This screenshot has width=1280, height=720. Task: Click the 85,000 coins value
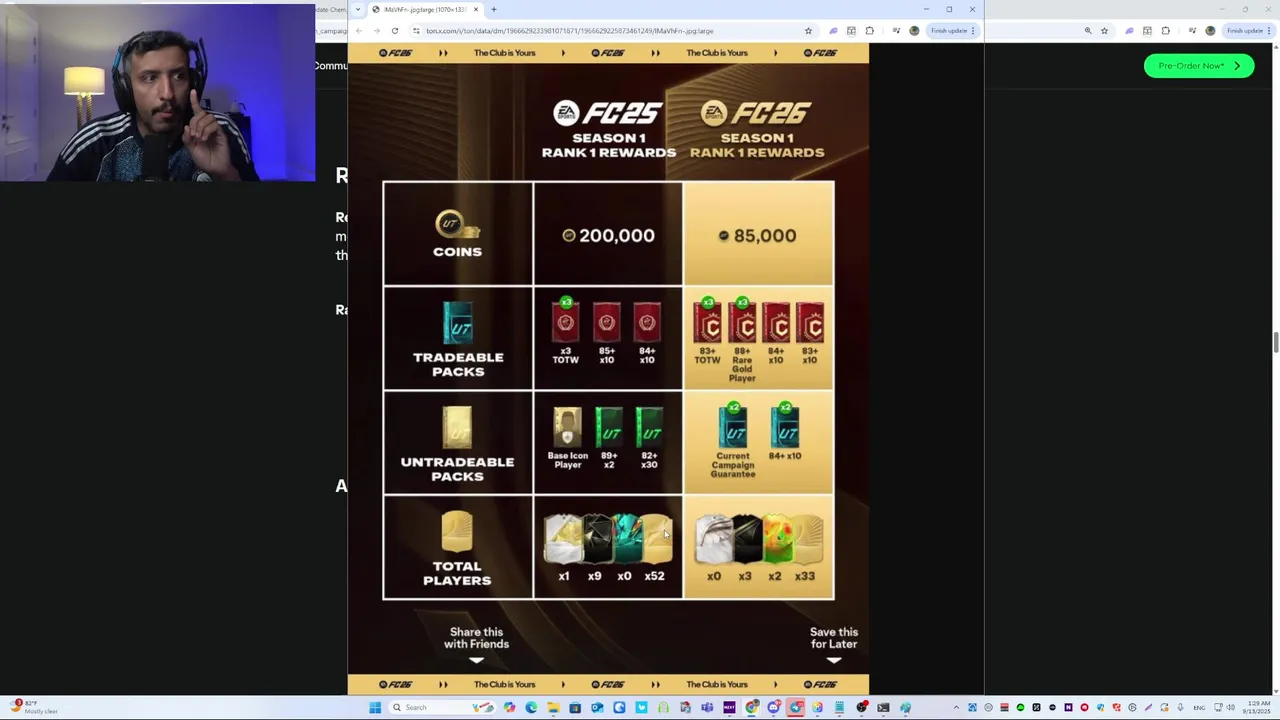(x=758, y=235)
